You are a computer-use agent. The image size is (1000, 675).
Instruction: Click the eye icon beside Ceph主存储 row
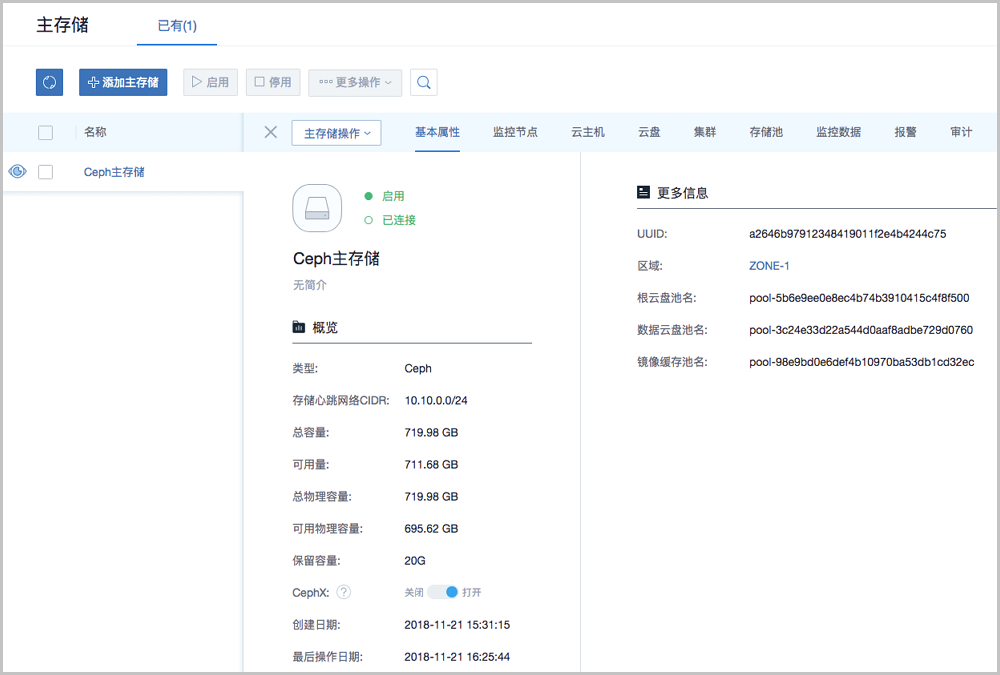point(17,172)
